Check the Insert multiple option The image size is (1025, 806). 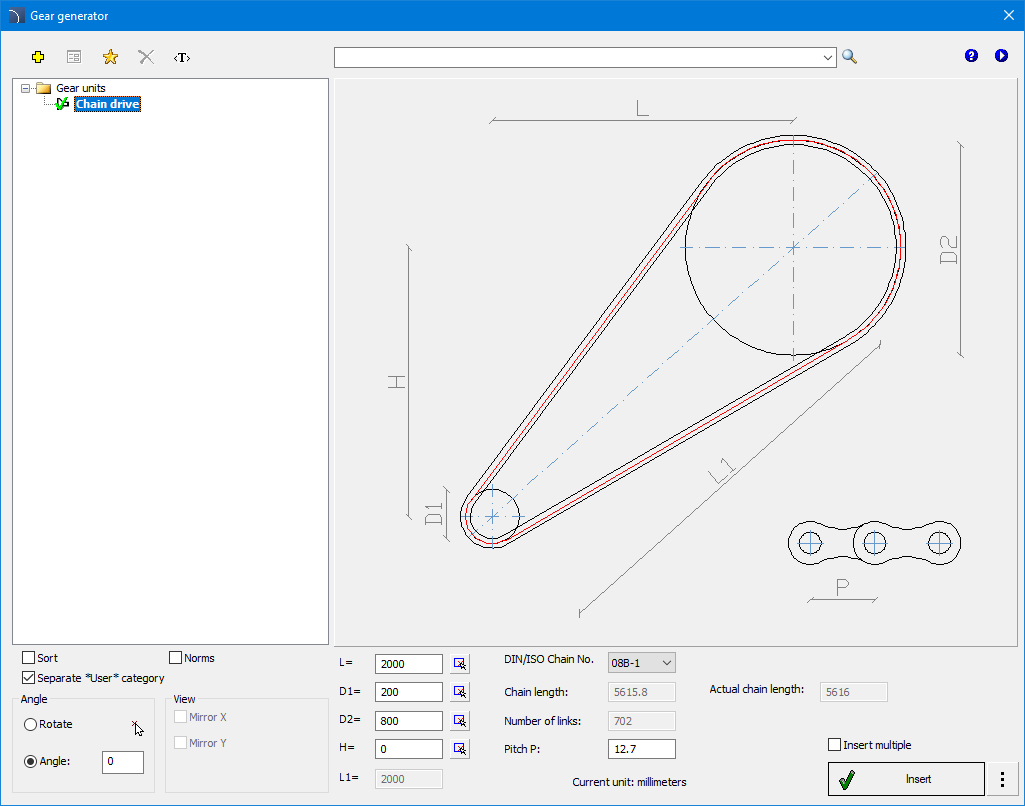[x=835, y=745]
